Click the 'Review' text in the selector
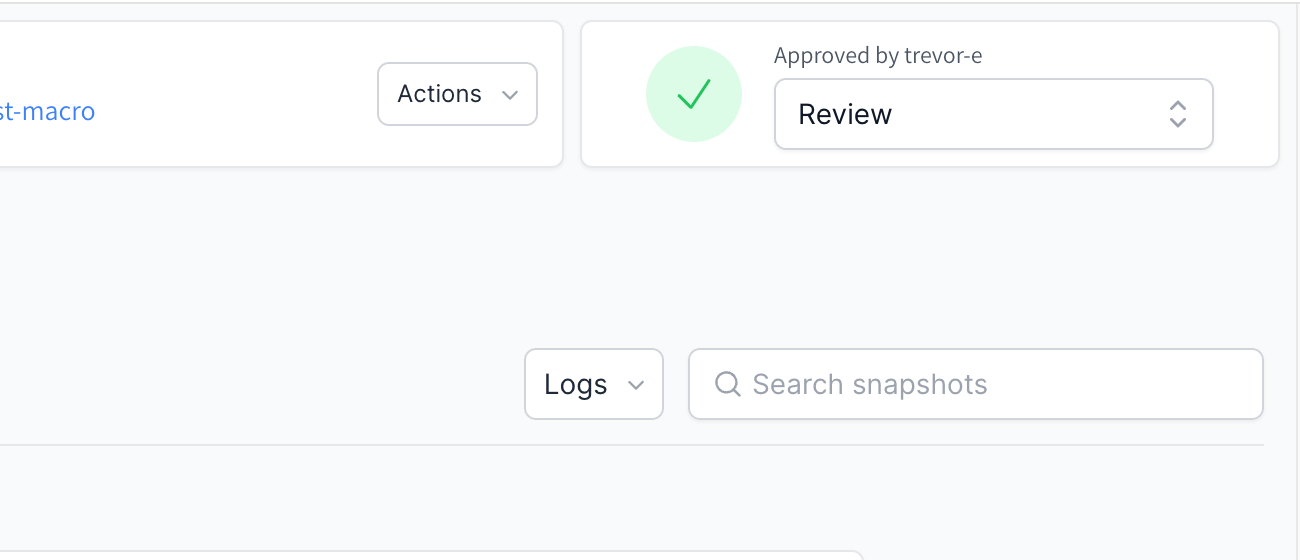Screen dimensions: 1300x560 tap(845, 114)
